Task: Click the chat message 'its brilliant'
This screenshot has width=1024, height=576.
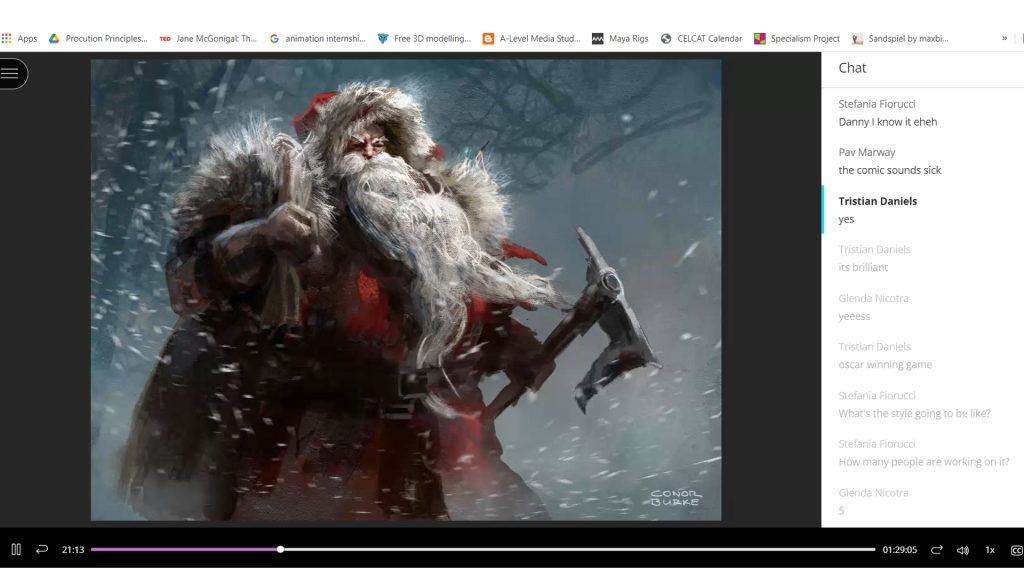Action: click(x=863, y=267)
